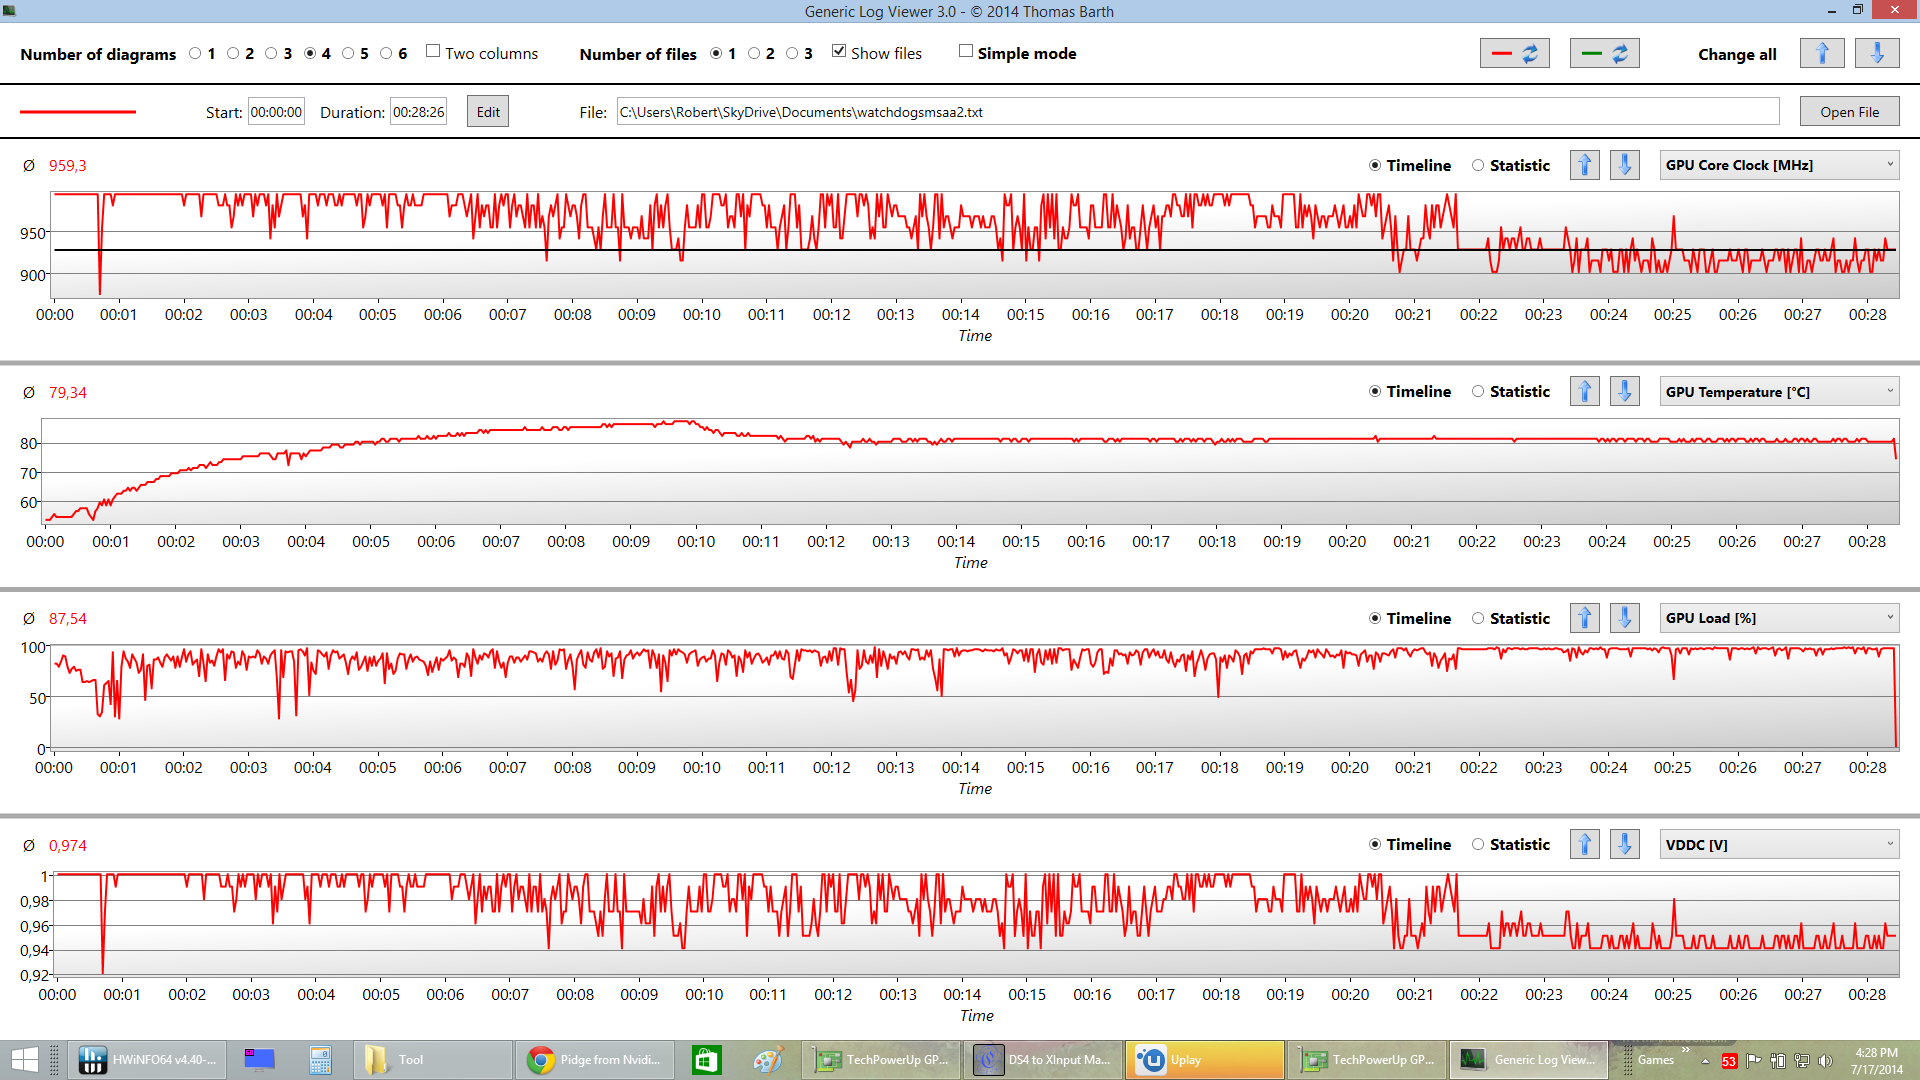Set number of diagrams to 3
The height and width of the screenshot is (1080, 1920).
pyautogui.click(x=271, y=54)
